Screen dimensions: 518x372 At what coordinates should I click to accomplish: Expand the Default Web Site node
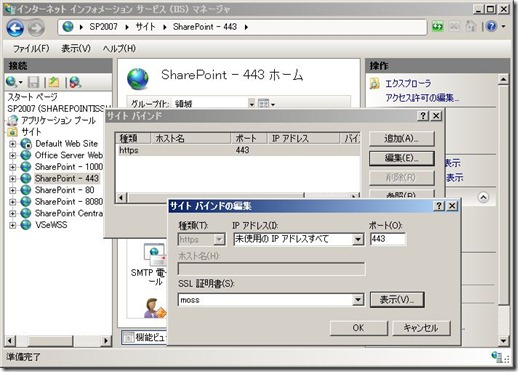[12, 144]
